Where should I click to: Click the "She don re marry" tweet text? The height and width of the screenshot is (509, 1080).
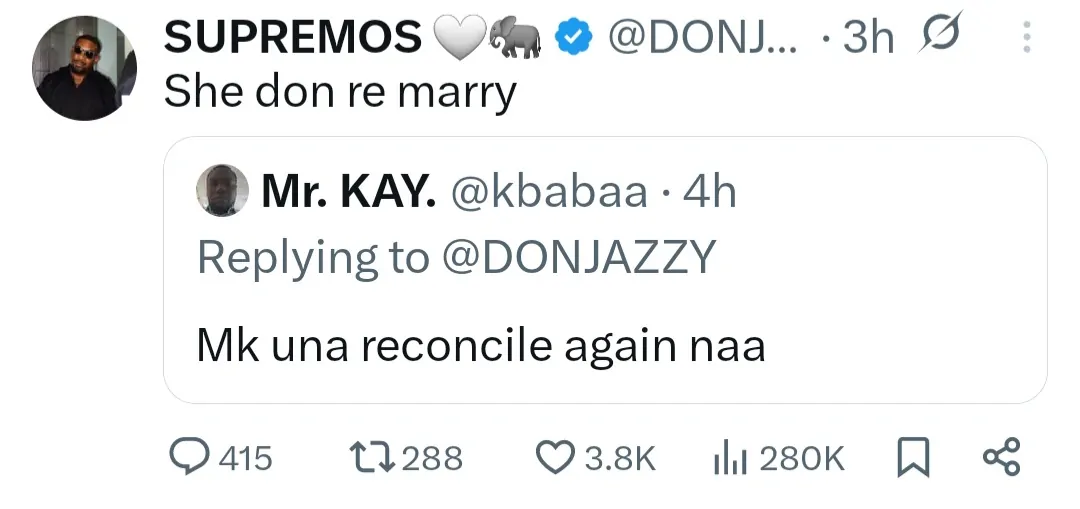click(x=340, y=92)
